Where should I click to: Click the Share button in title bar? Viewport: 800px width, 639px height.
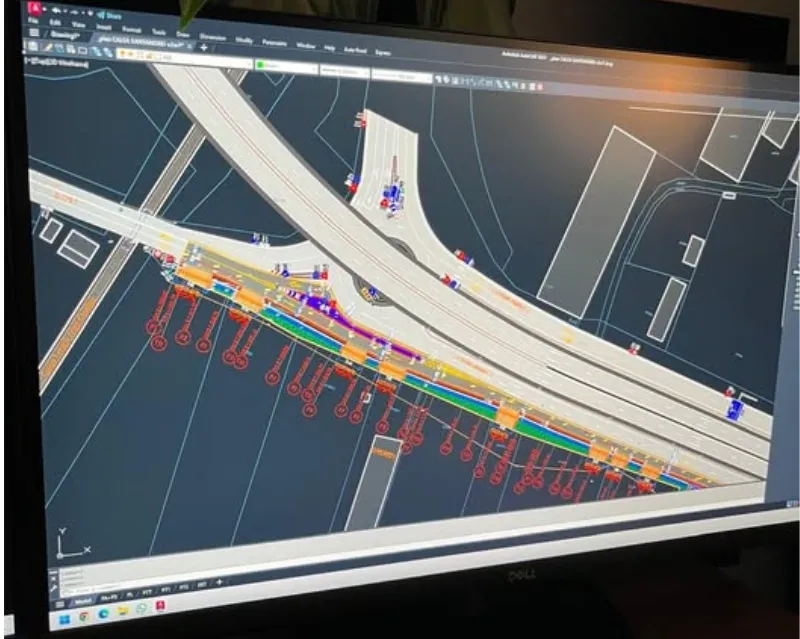[x=111, y=15]
